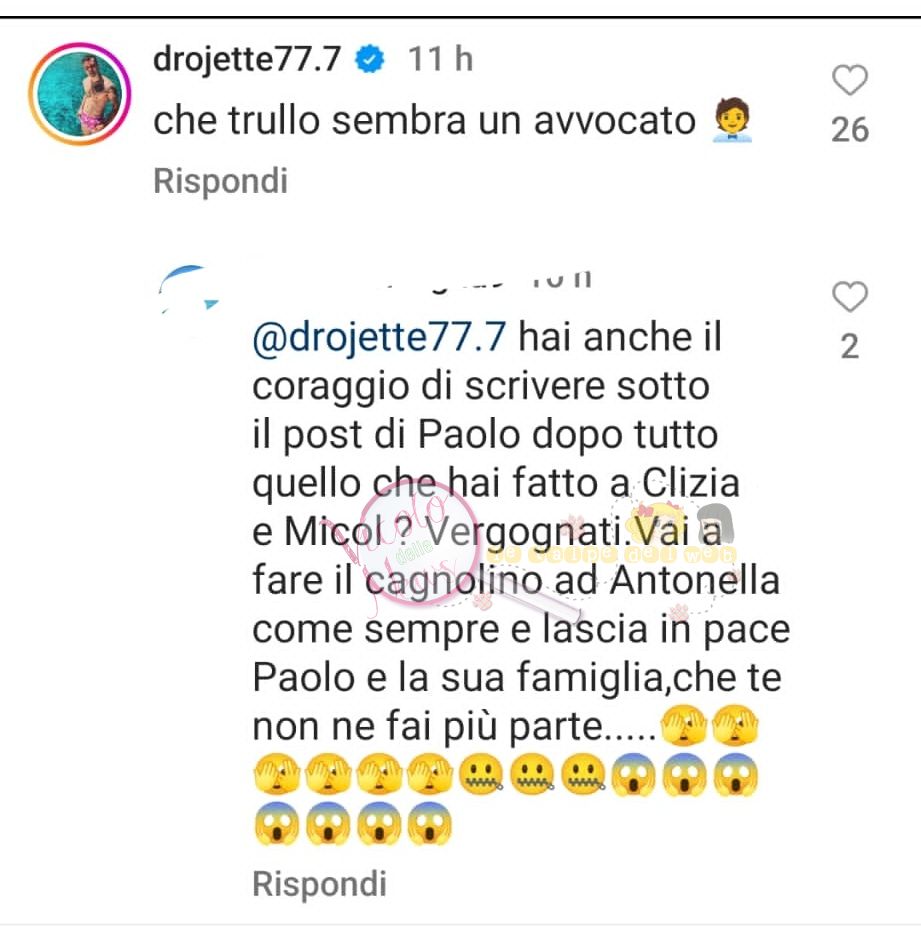This screenshot has width=921, height=927.
Task: Click the office worker emoji after avvocato
Action: [x=732, y=121]
